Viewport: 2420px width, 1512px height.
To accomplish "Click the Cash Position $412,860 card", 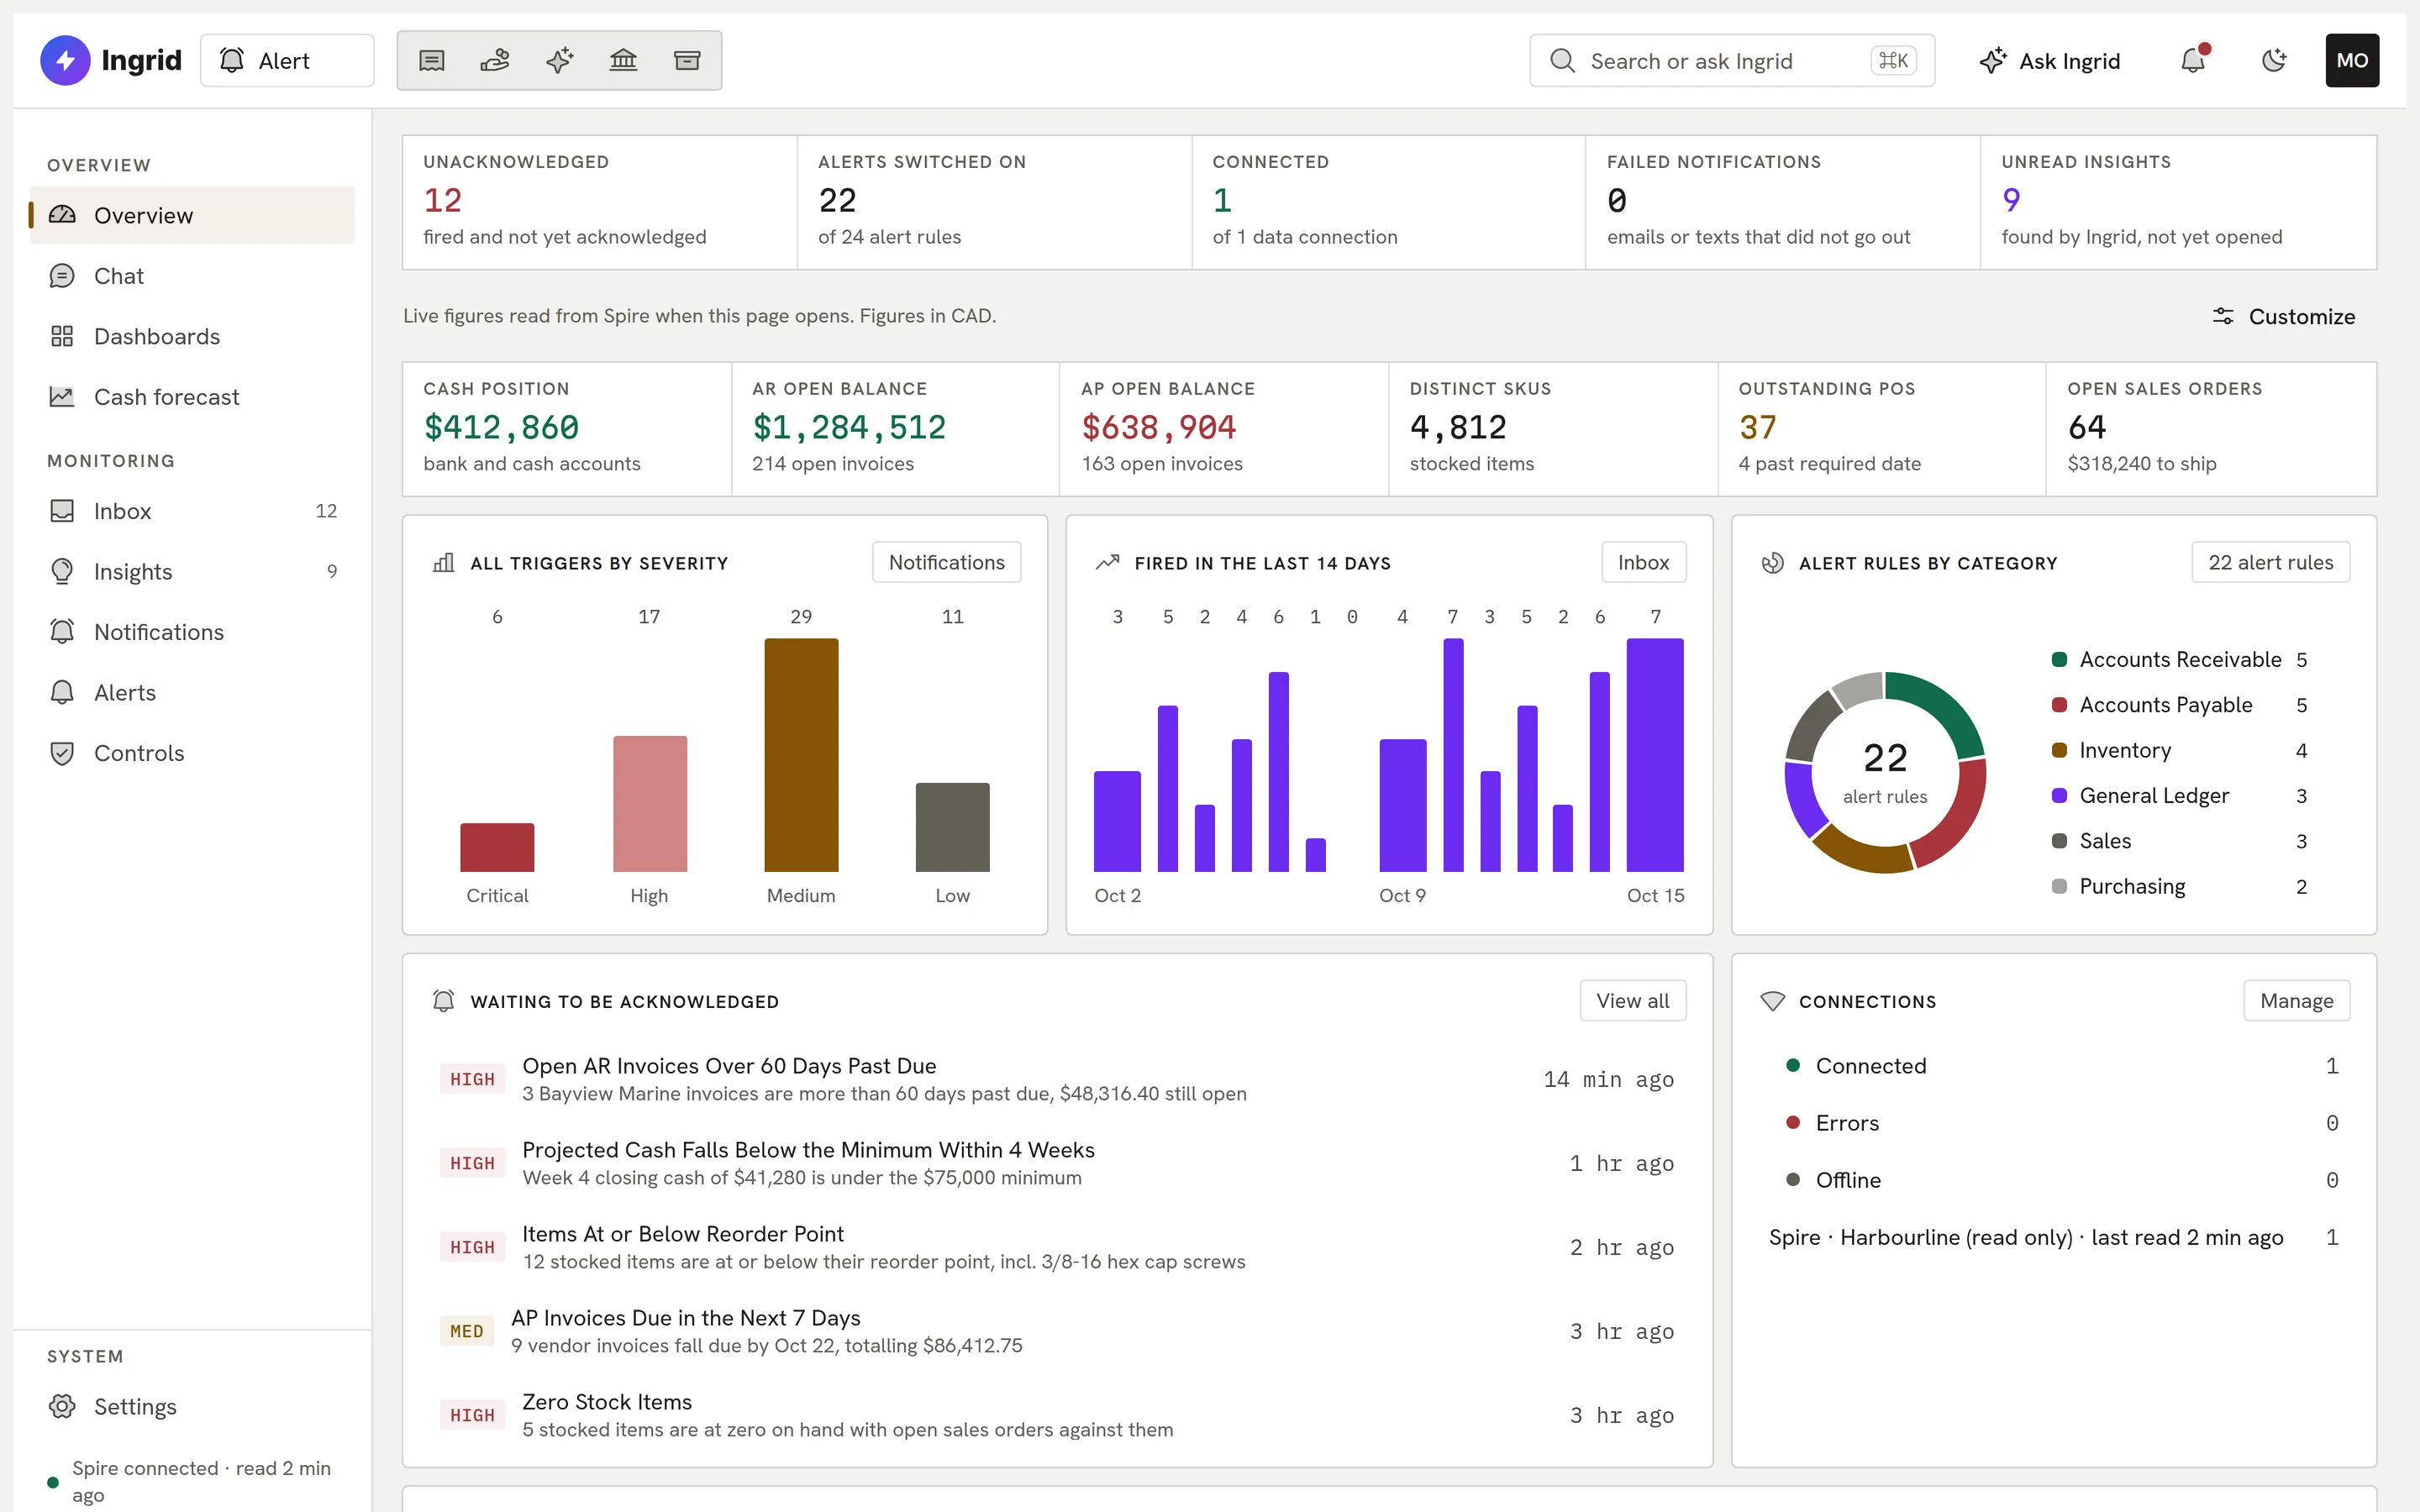I will 567,429.
